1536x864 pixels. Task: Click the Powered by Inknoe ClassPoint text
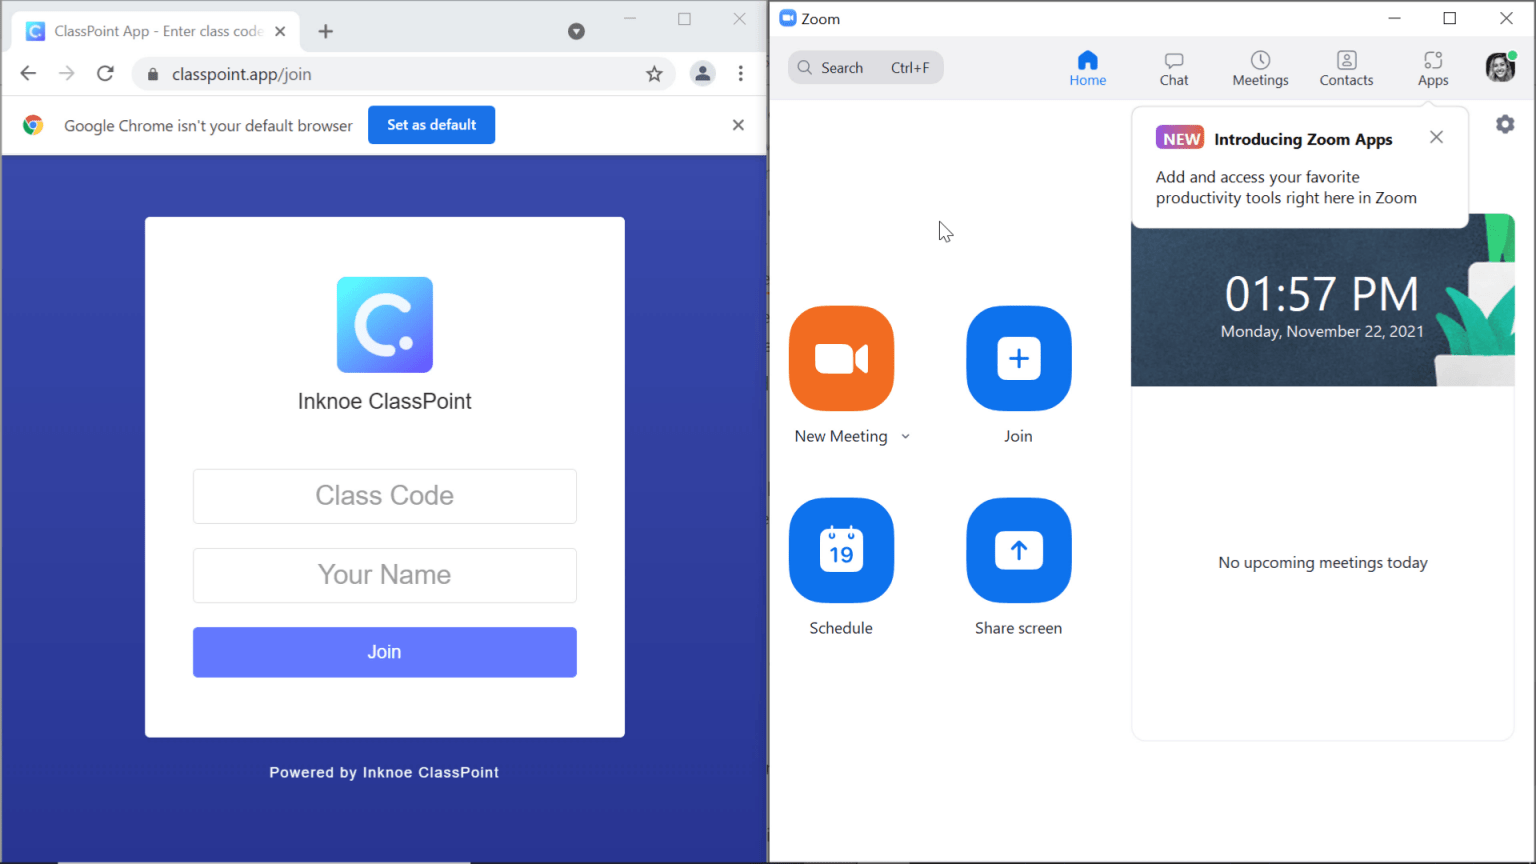click(x=384, y=772)
